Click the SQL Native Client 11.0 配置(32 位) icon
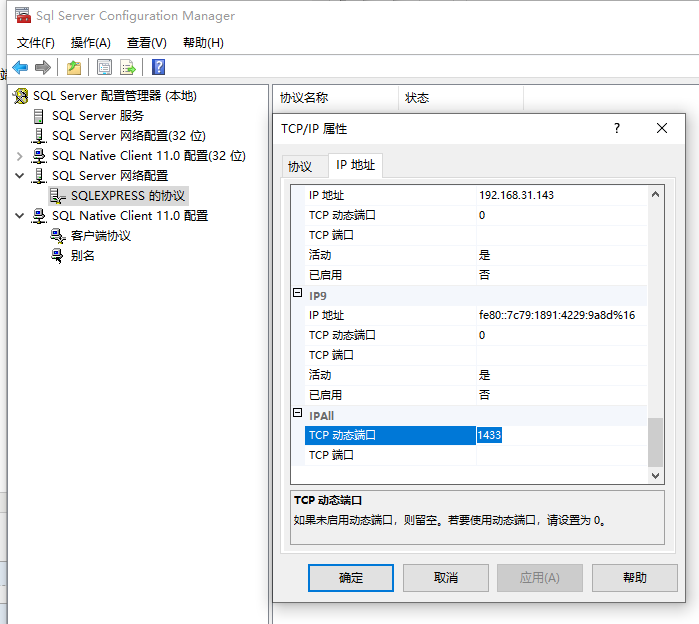 (x=39, y=156)
